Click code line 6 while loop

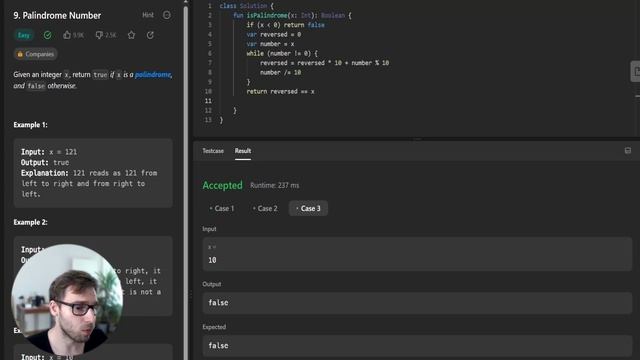click(282, 53)
